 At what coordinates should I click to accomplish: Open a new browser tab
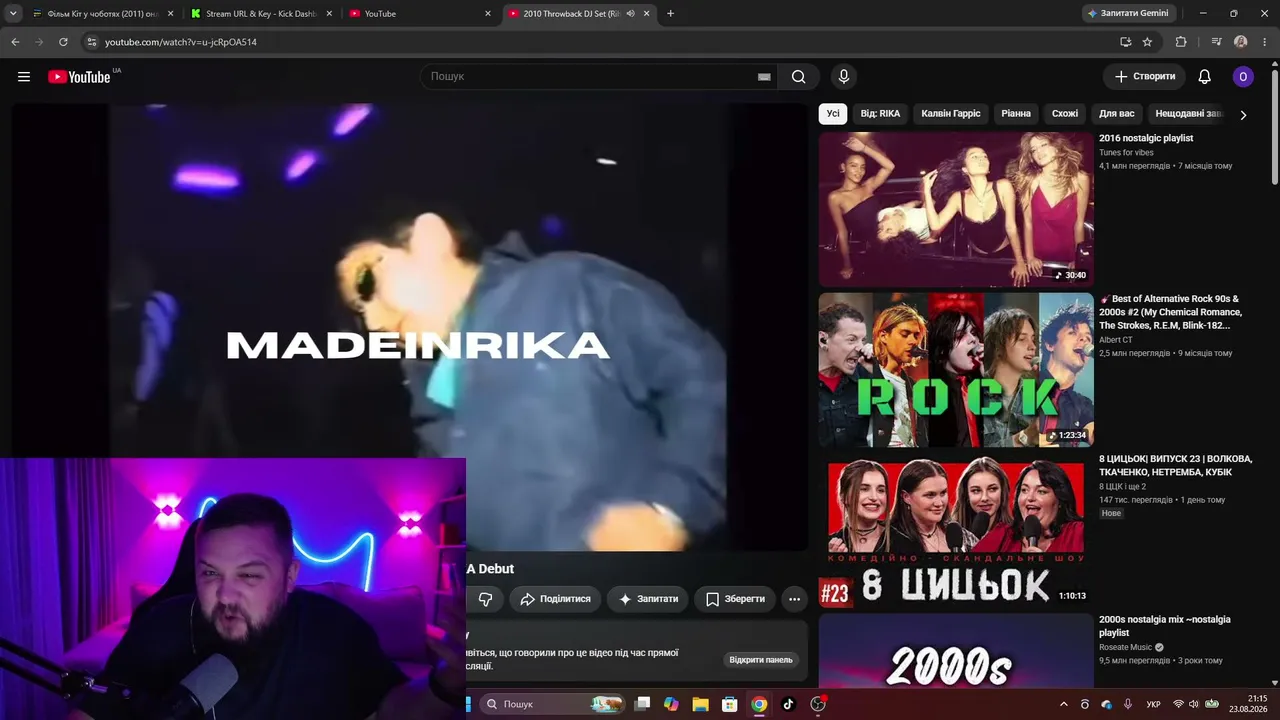click(670, 13)
